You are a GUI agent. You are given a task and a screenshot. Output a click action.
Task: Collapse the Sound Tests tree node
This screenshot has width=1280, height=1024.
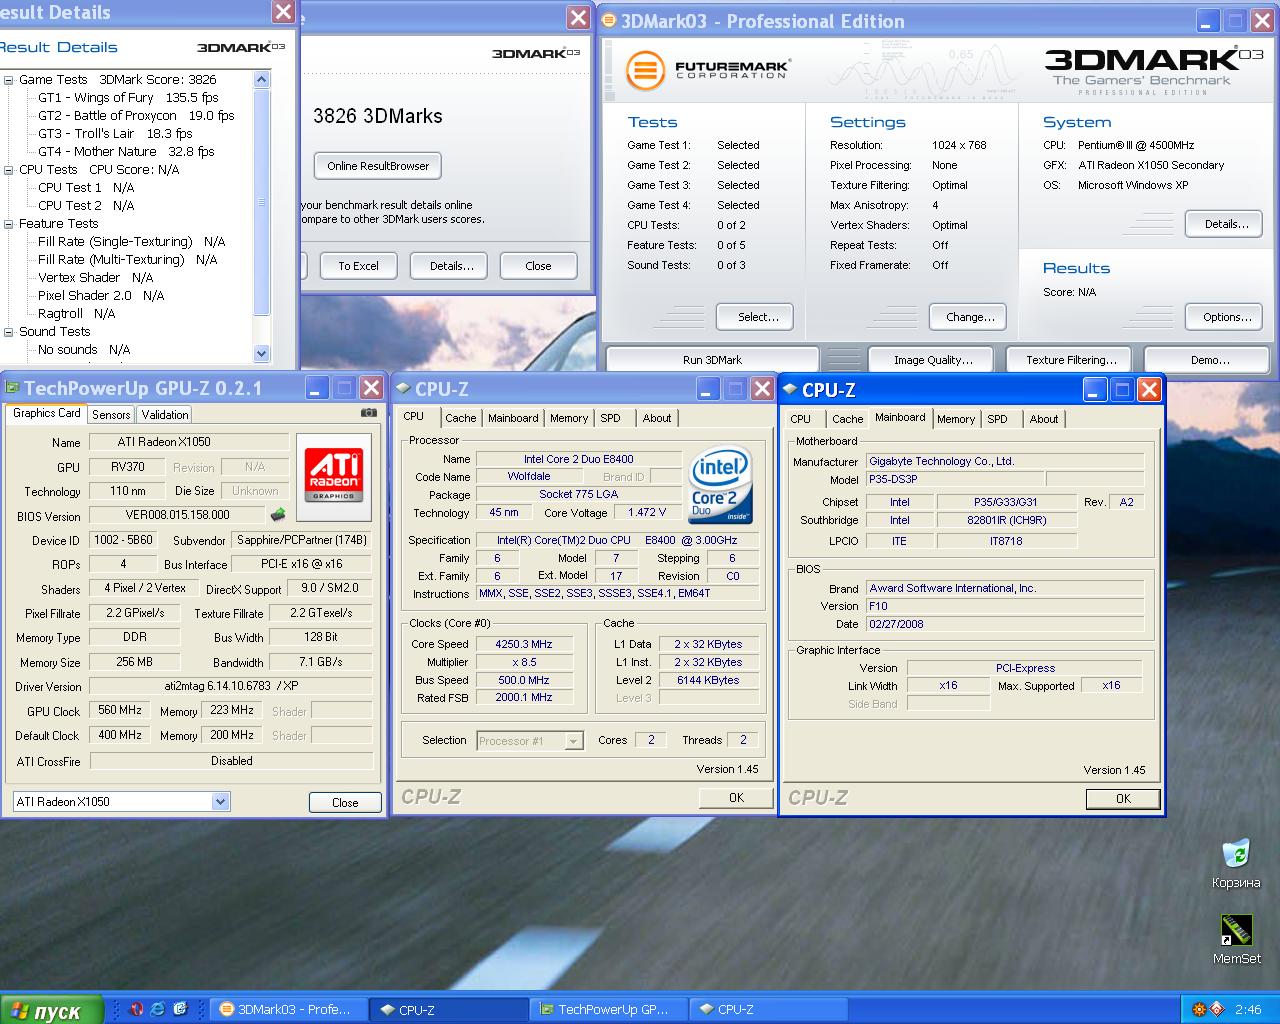9,332
